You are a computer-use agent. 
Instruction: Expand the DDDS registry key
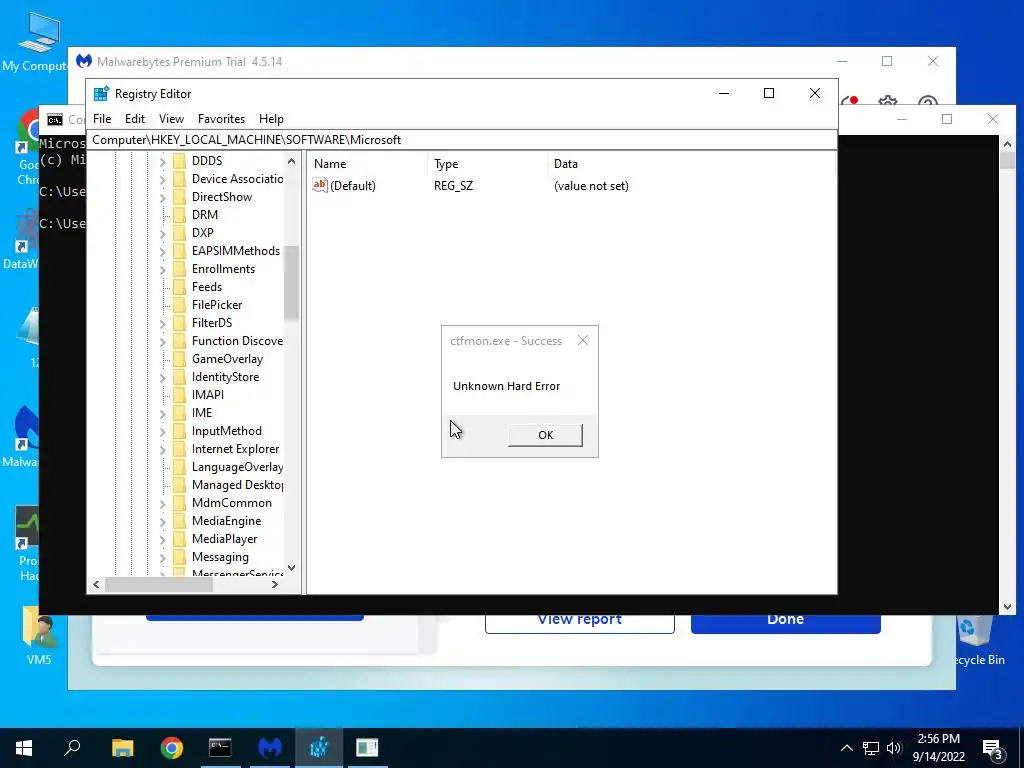click(163, 161)
